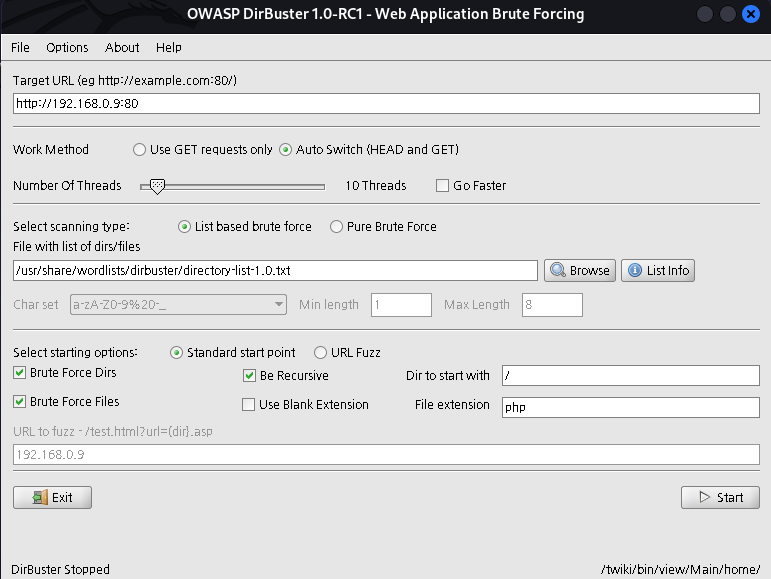The height and width of the screenshot is (579, 771).
Task: Click the List Info button
Action: click(658, 270)
